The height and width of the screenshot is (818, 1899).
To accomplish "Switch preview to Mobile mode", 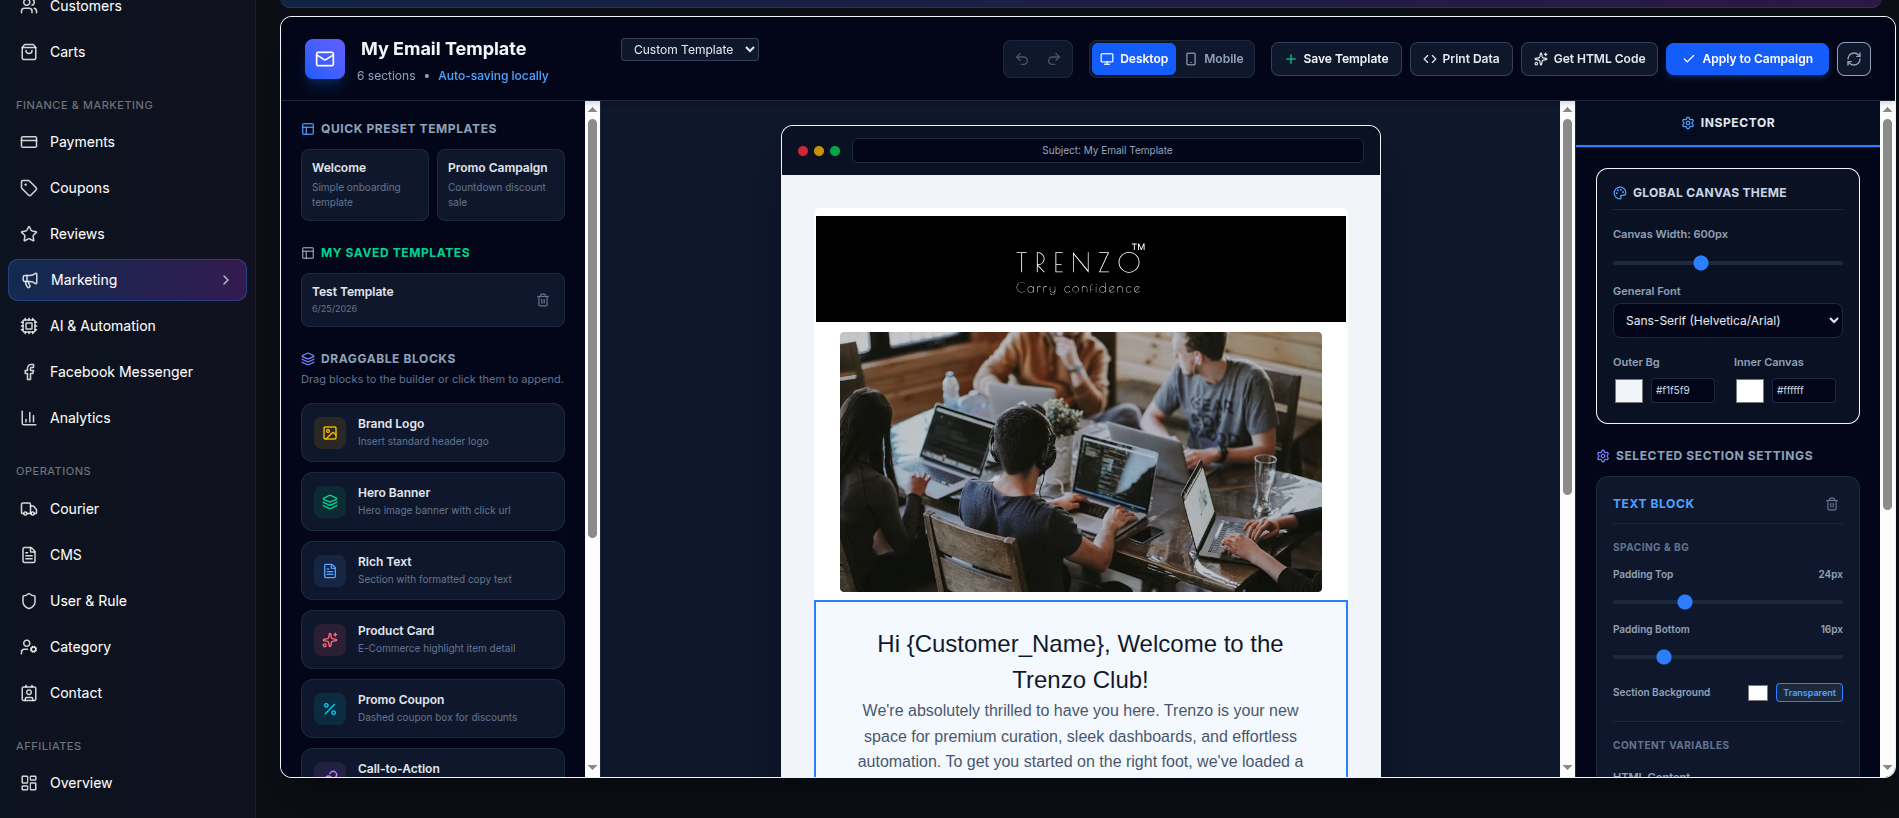I will (x=1214, y=59).
